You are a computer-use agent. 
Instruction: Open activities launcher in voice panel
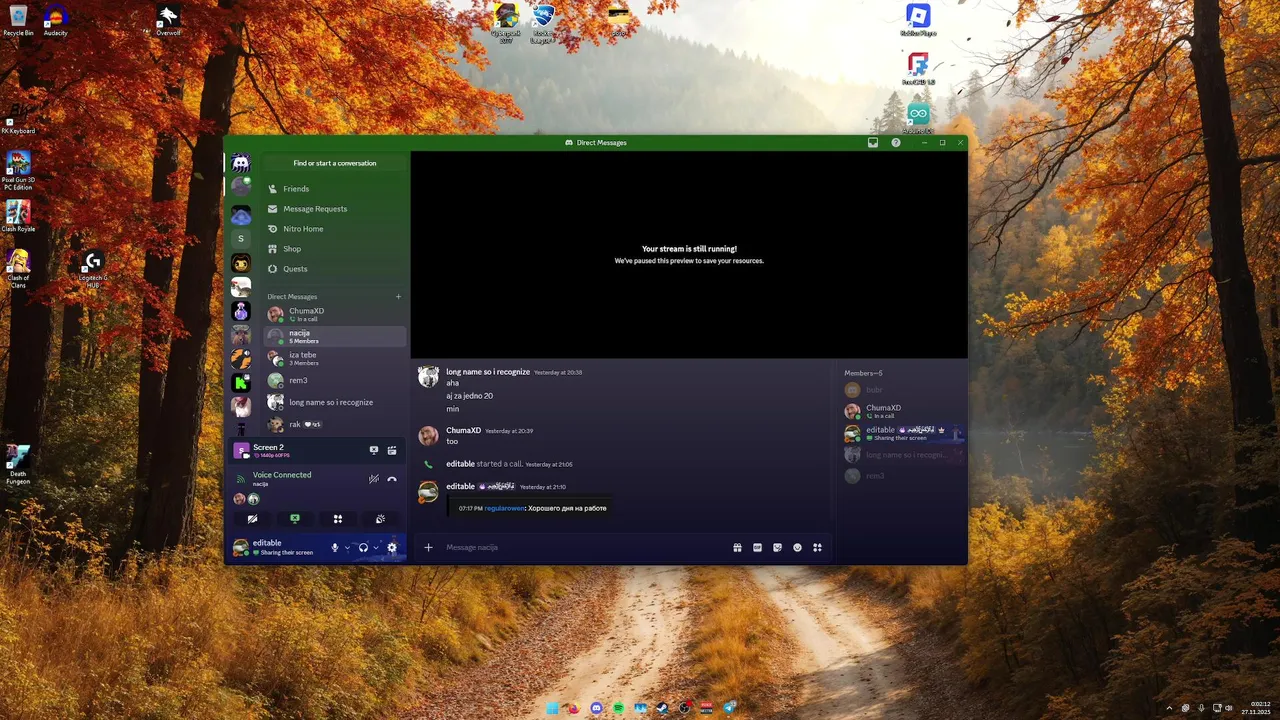point(338,519)
